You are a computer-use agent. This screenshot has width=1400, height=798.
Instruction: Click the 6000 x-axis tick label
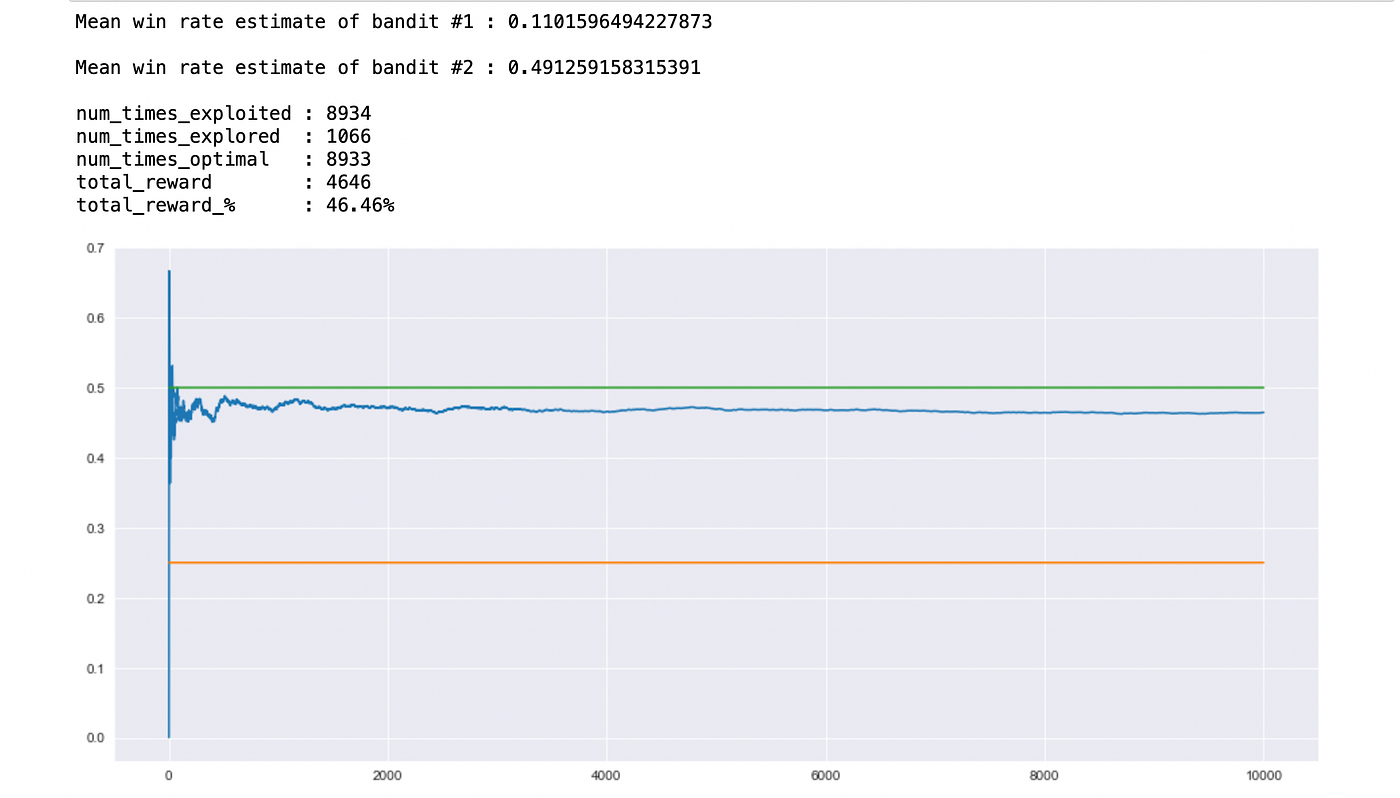click(825, 775)
